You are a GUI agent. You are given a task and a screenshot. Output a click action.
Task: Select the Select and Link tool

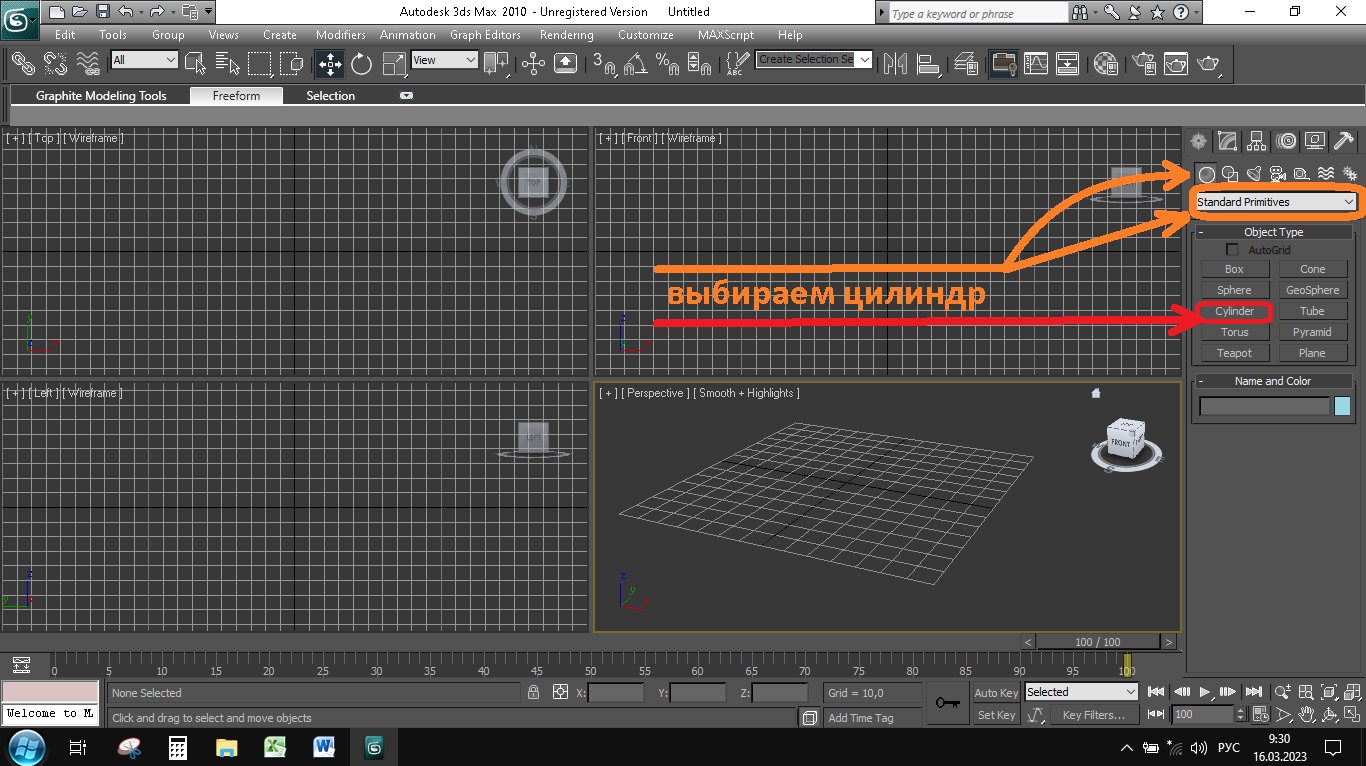23,63
